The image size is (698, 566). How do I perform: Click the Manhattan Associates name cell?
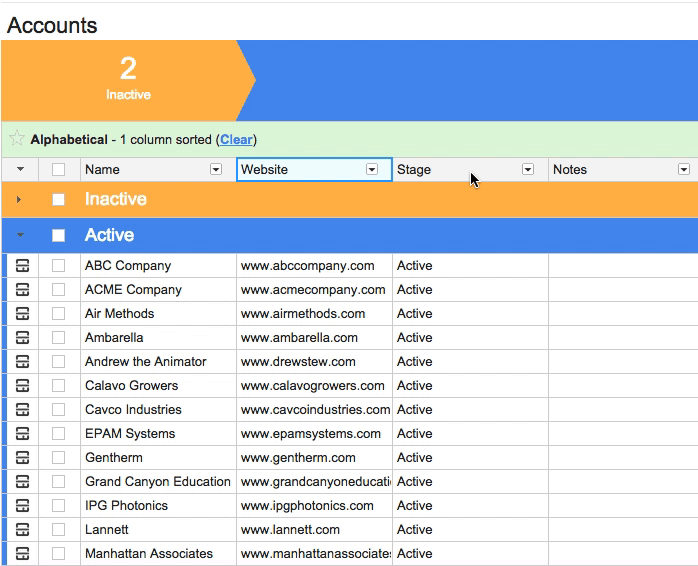[x=158, y=554]
